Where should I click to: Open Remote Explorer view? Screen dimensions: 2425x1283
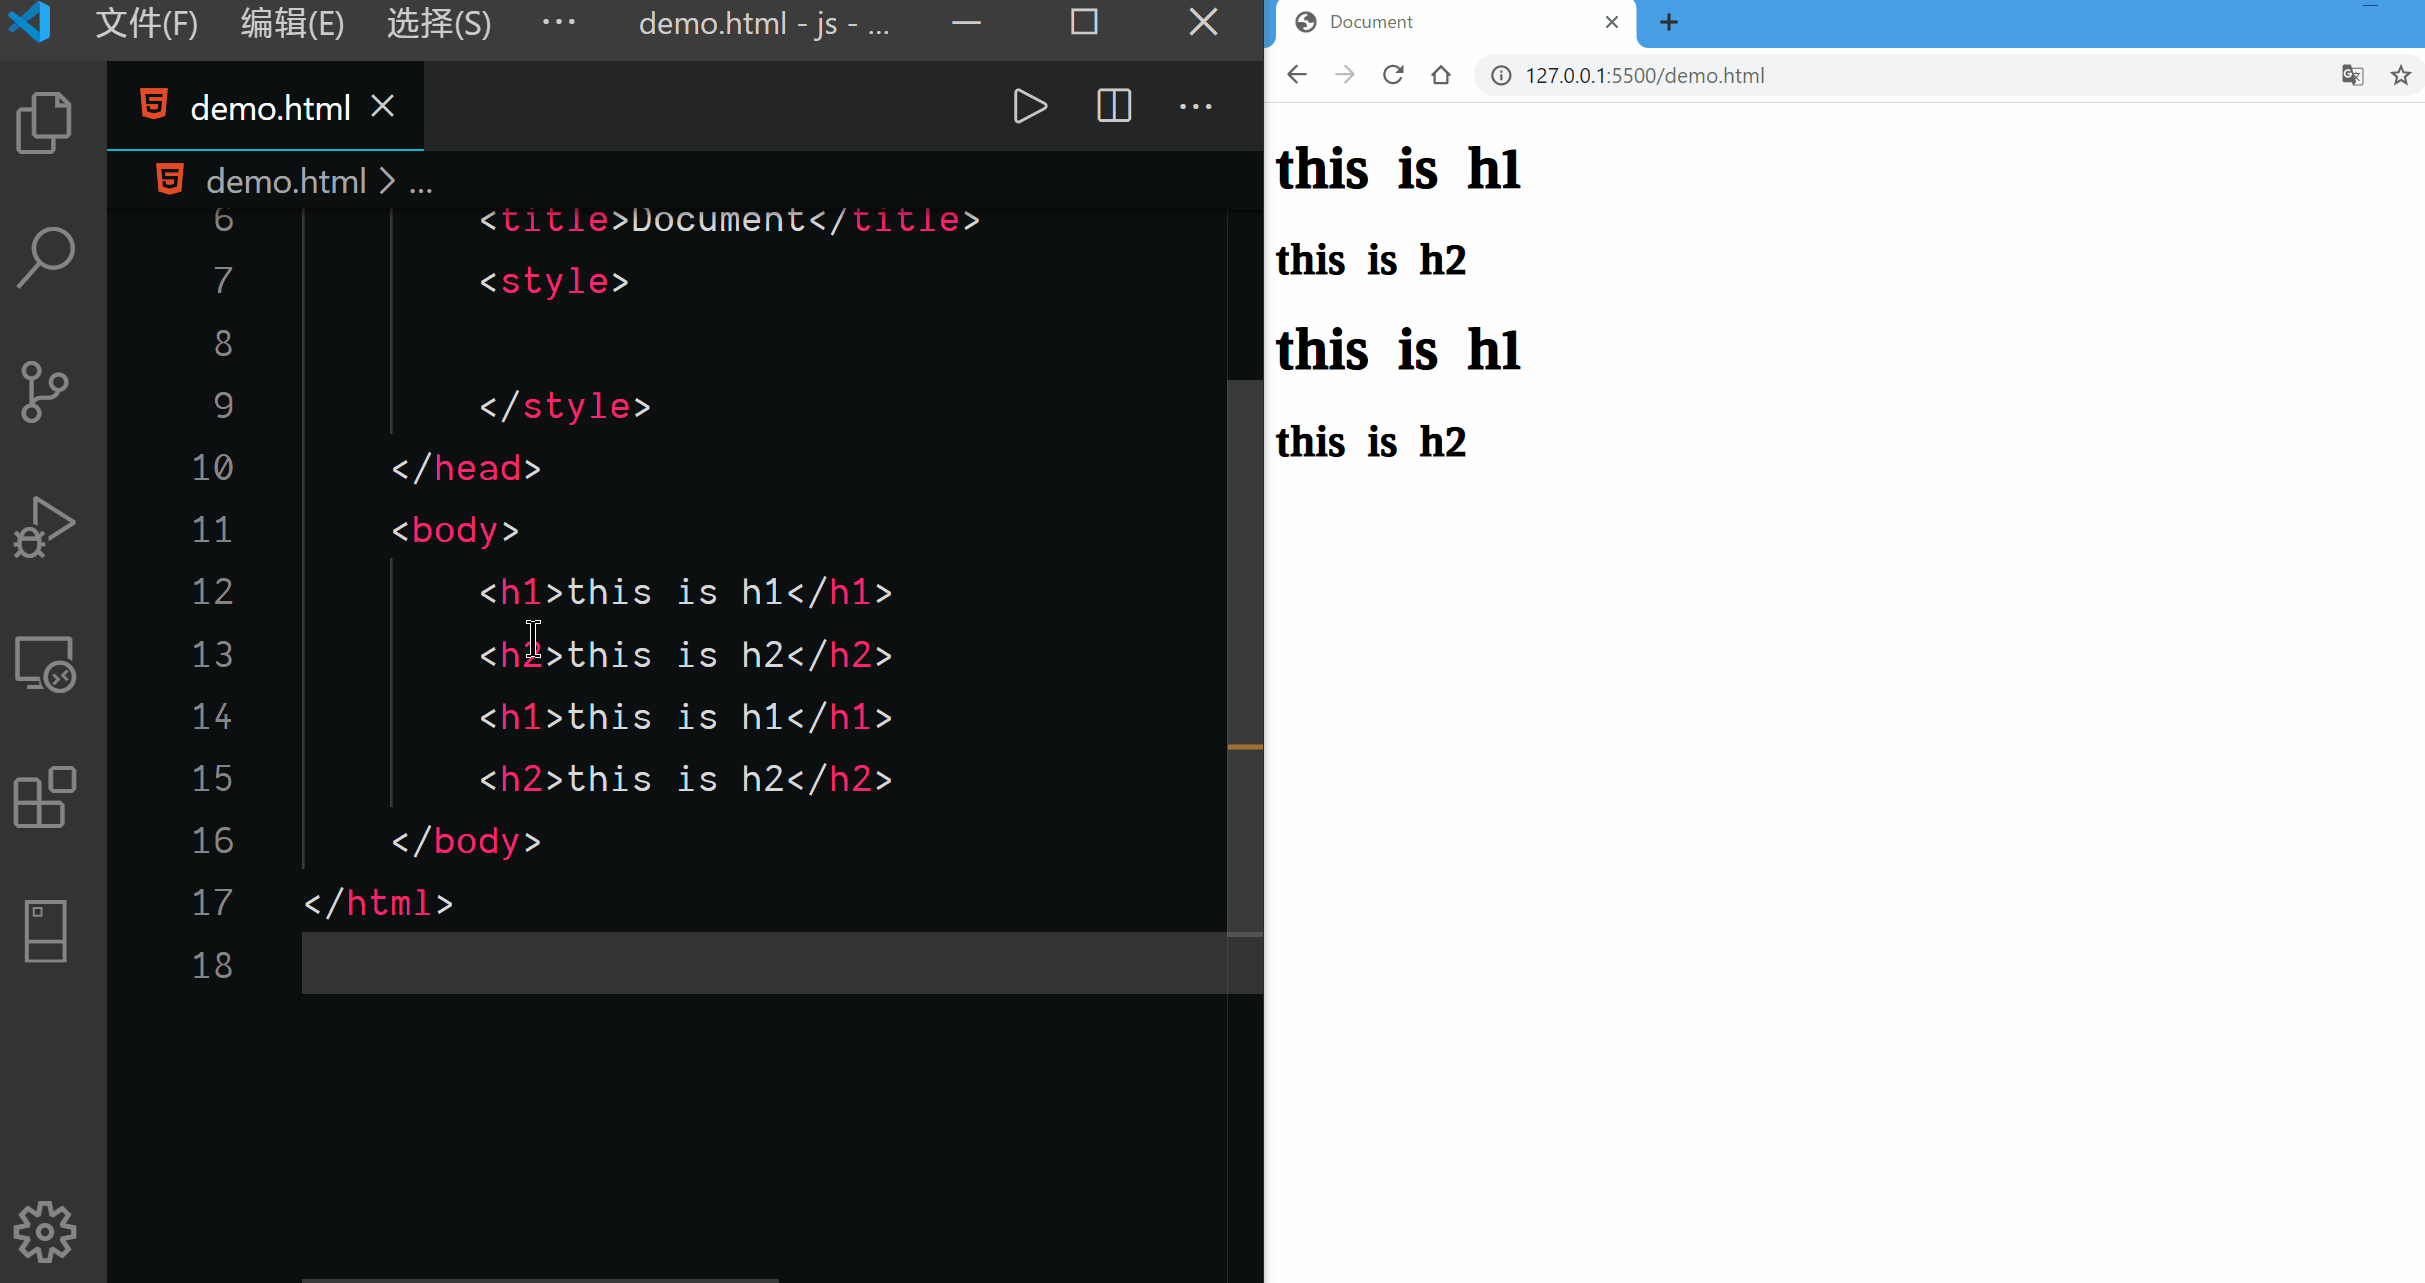coord(44,664)
